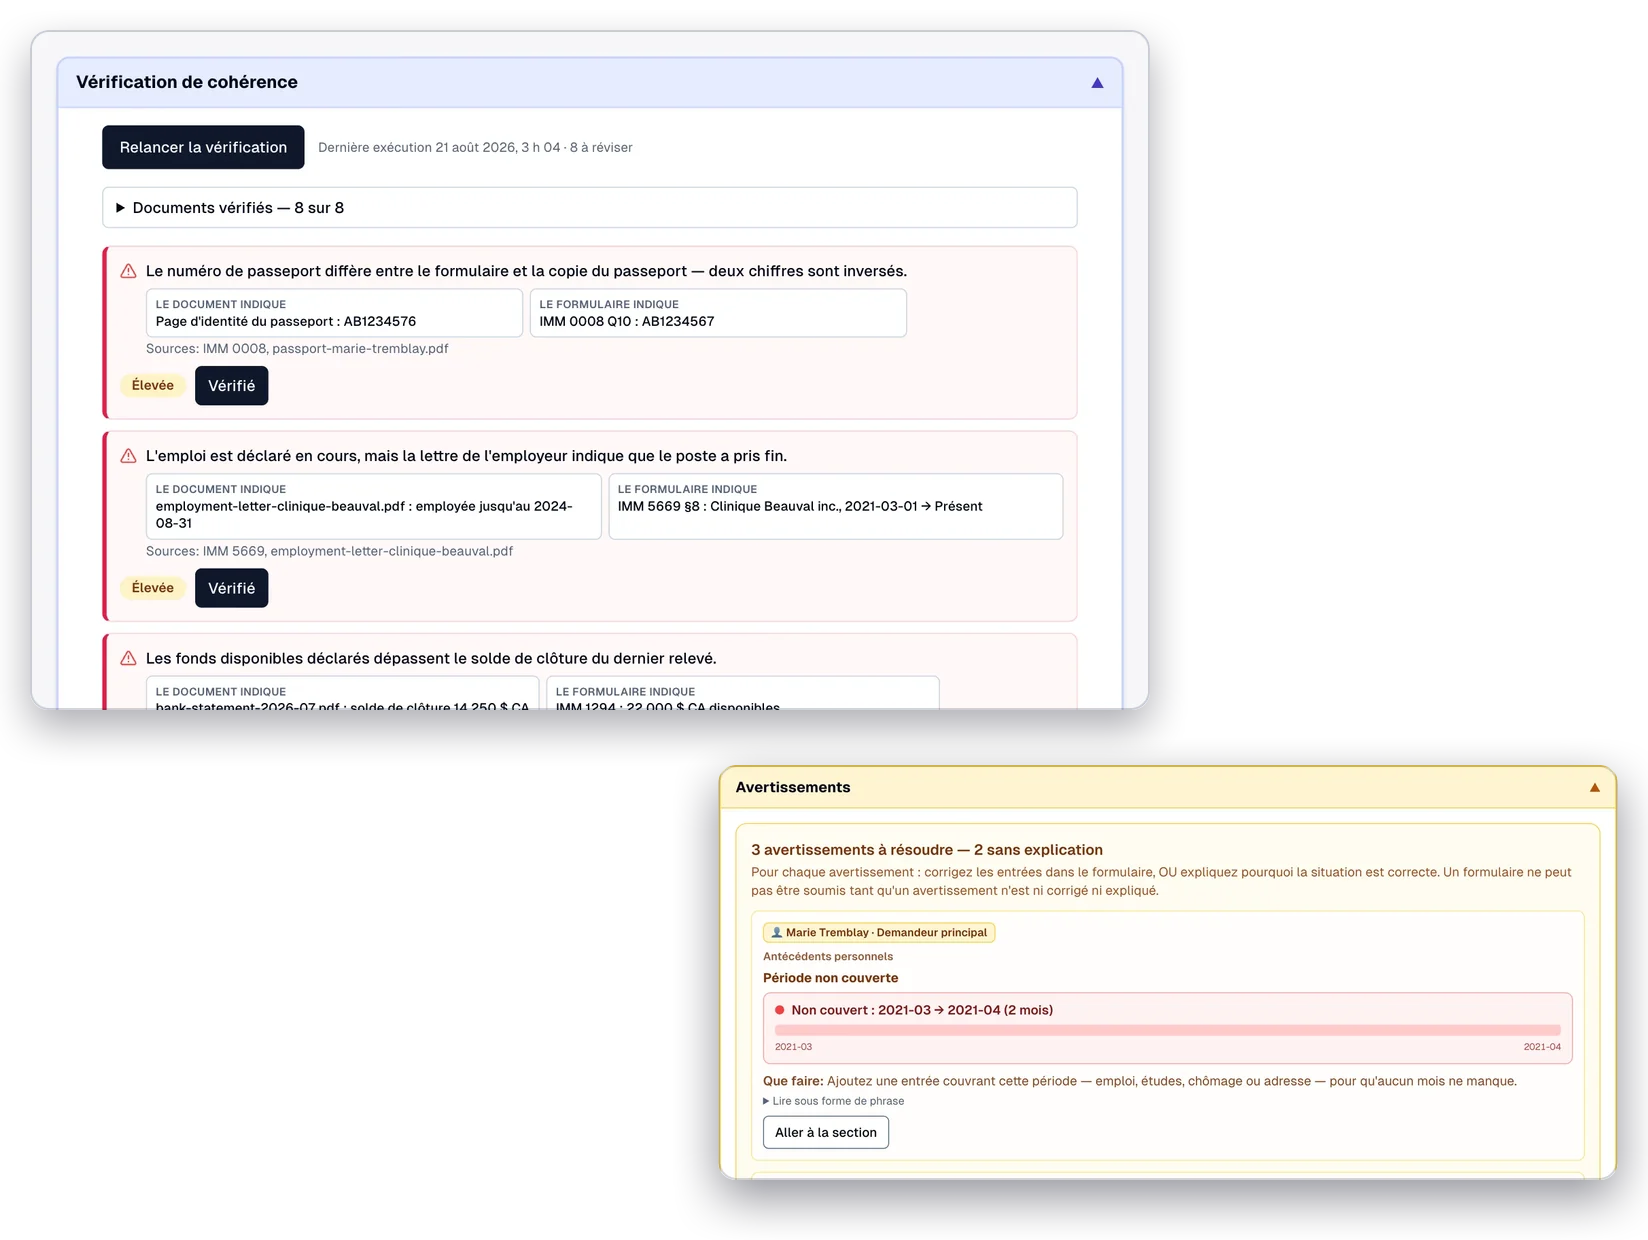This screenshot has height=1240, width=1648.
Task: Click L'emploi est déclaré en cours issue title
Action: pos(466,456)
